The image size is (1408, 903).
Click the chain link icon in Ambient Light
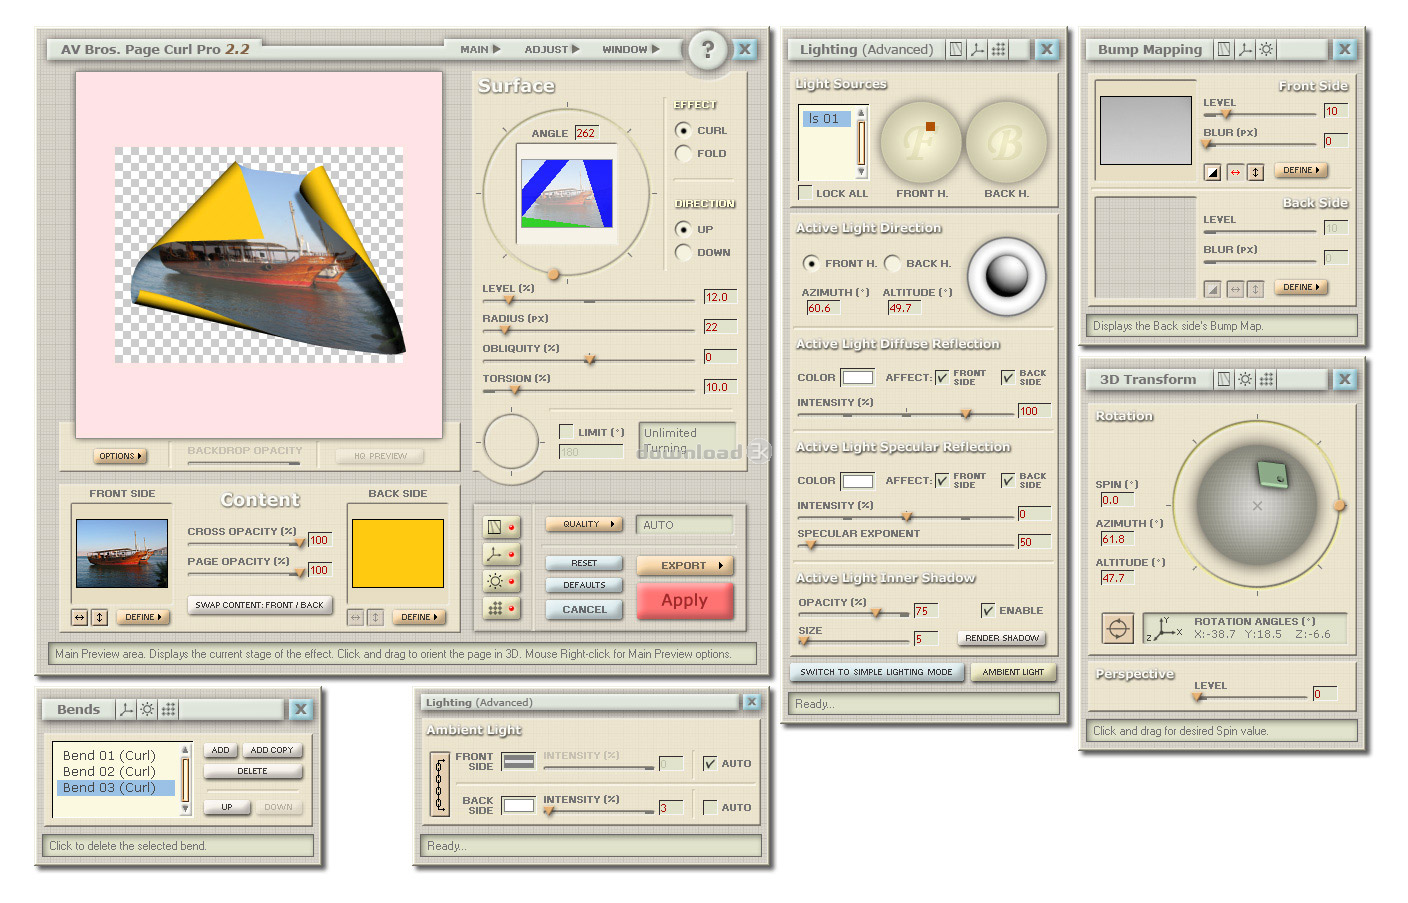(x=438, y=783)
